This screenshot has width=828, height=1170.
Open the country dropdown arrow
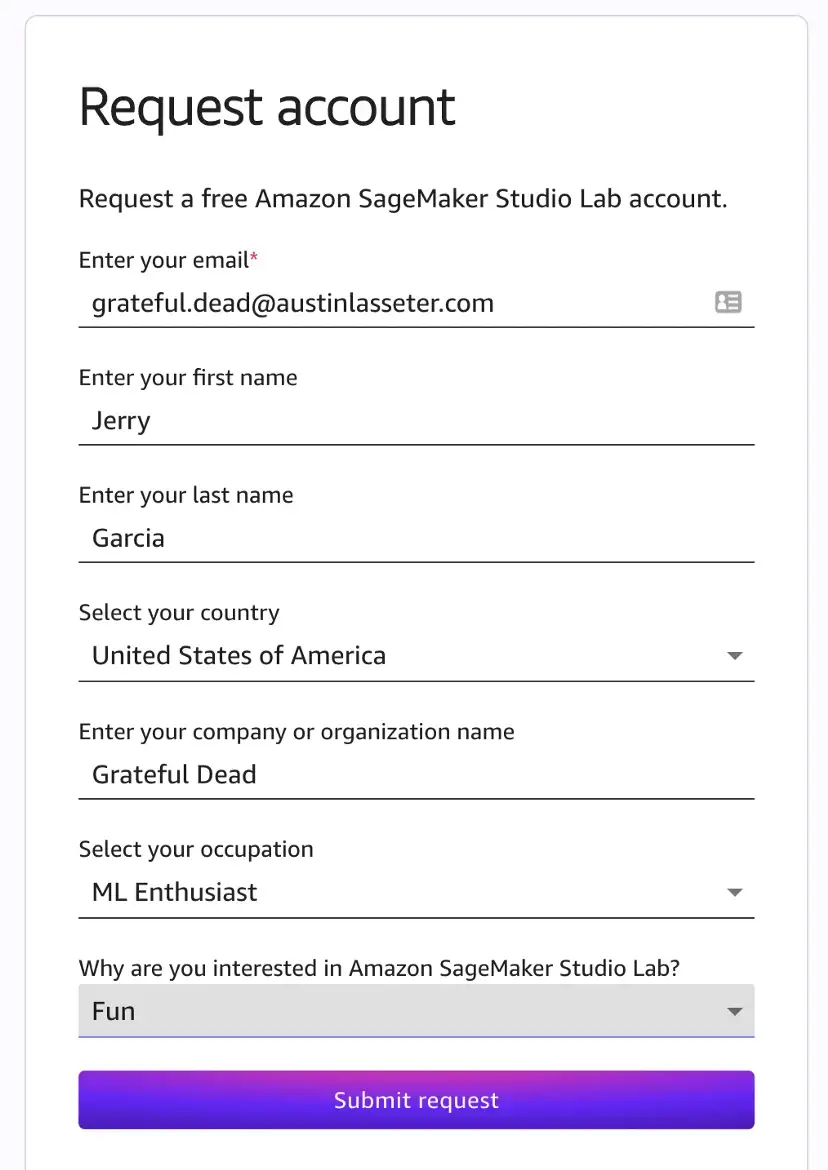[x=735, y=656]
